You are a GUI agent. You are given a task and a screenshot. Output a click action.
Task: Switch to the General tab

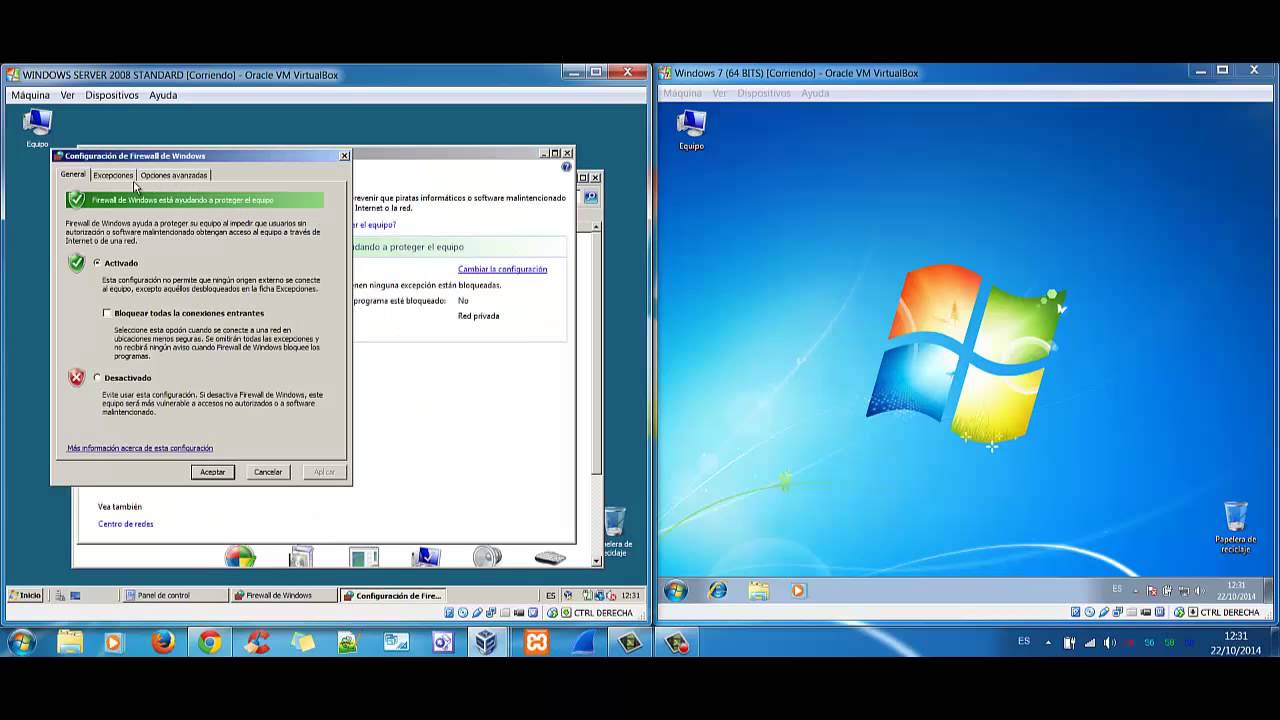[73, 174]
